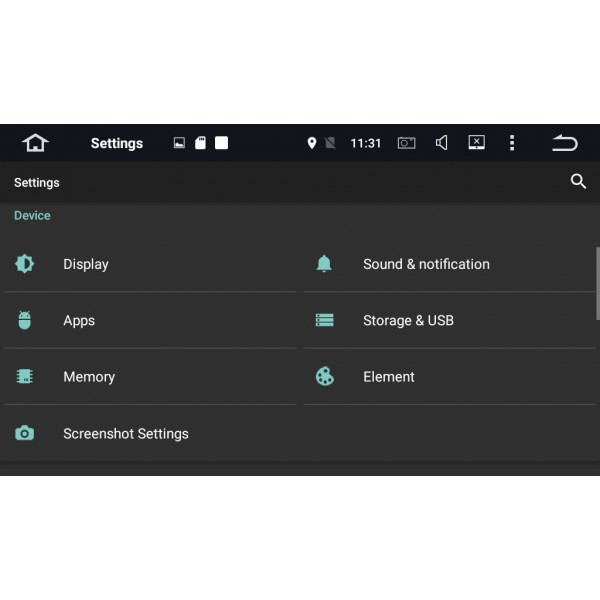
Task: Open the Apps settings entry
Action: click(79, 321)
